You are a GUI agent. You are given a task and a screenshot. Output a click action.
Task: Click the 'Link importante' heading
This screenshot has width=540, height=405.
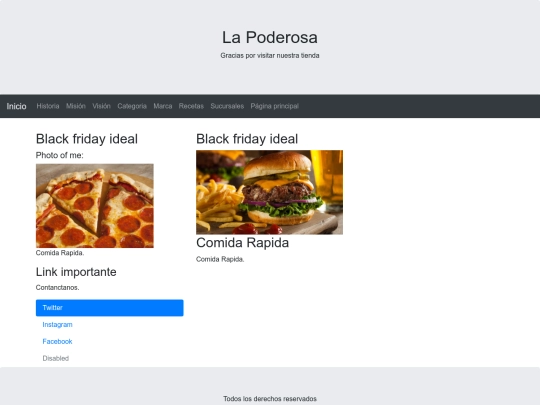coord(76,272)
